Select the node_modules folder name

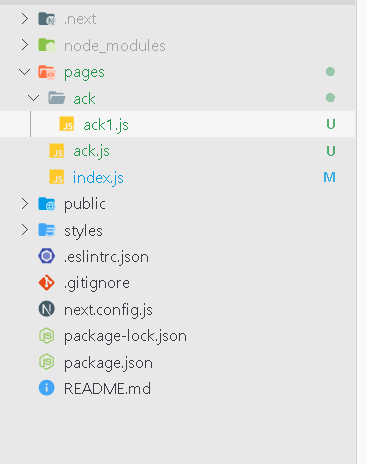pos(115,46)
